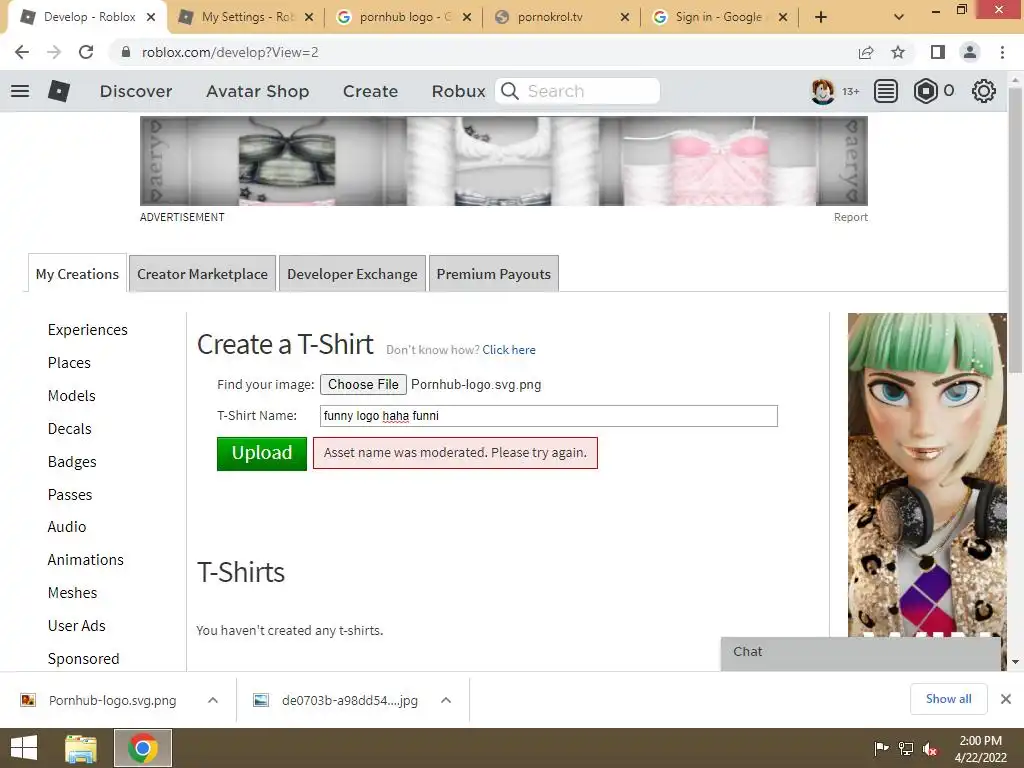The image size is (1024, 768).
Task: Click the Chrome taskbar icon
Action: coord(143,748)
